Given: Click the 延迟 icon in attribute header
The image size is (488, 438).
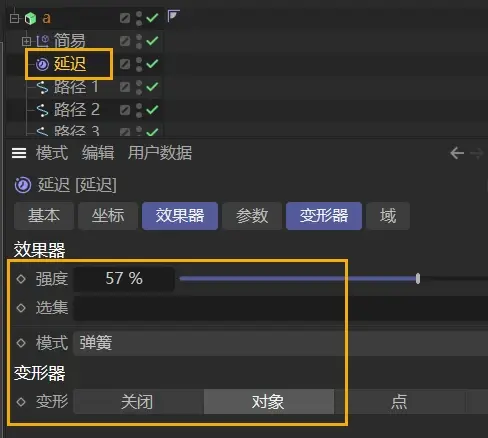Looking at the screenshot, I should pyautogui.click(x=23, y=185).
